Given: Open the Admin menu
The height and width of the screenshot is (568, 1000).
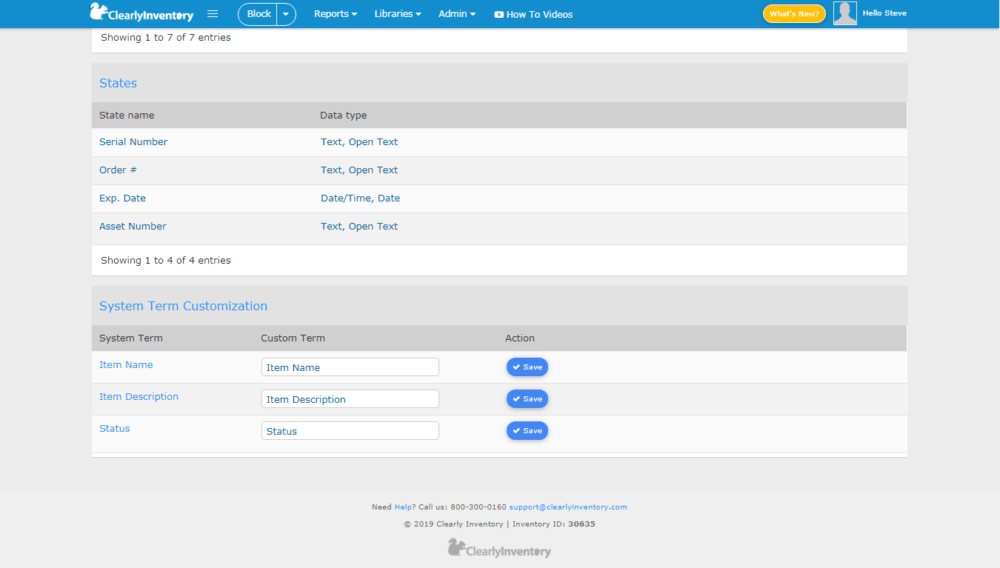Looking at the screenshot, I should [457, 13].
